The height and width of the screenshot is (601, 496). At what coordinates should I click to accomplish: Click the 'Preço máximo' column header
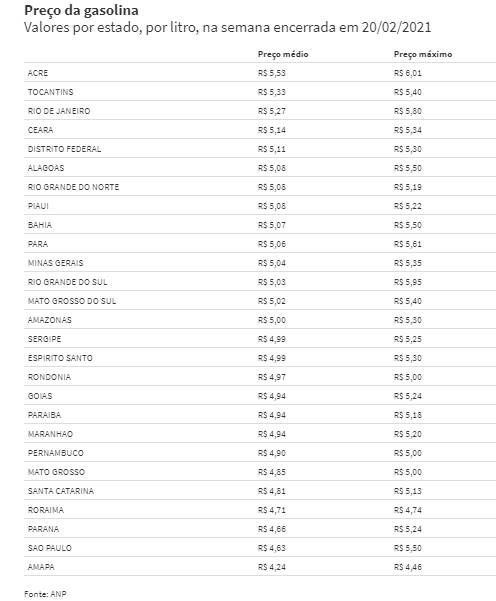coord(423,54)
